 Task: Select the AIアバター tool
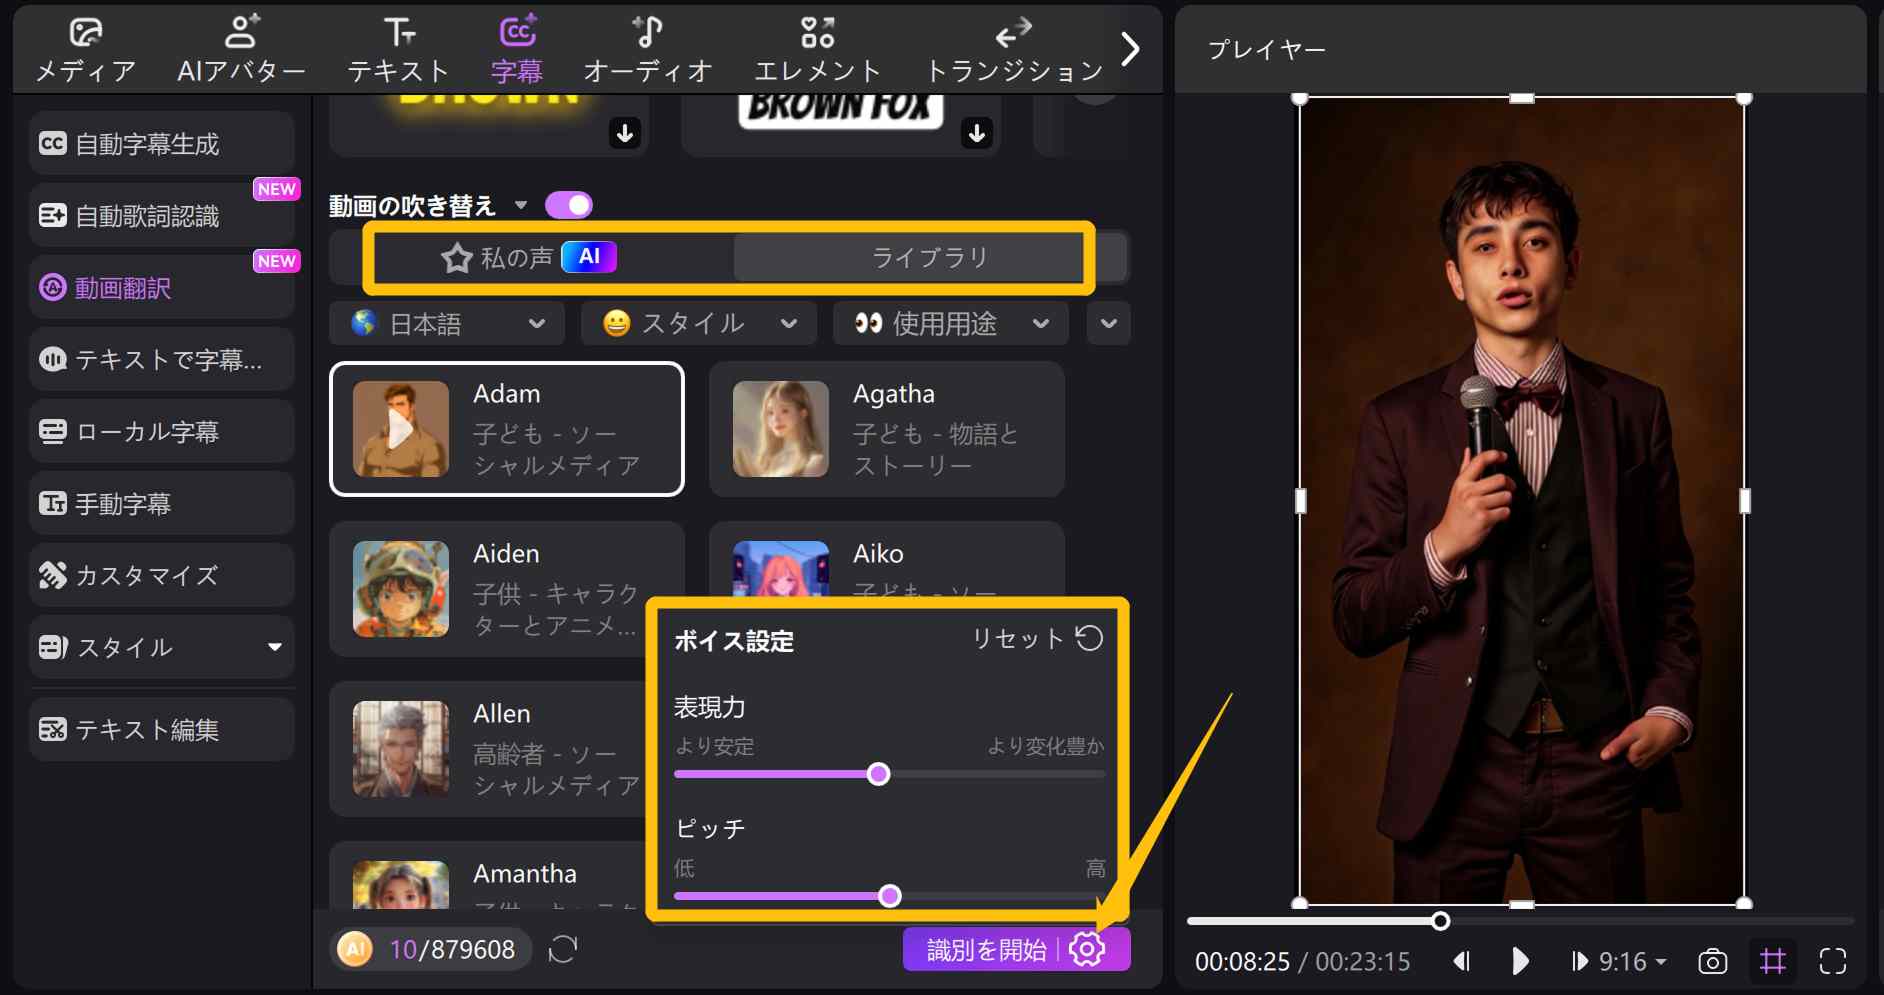240,48
